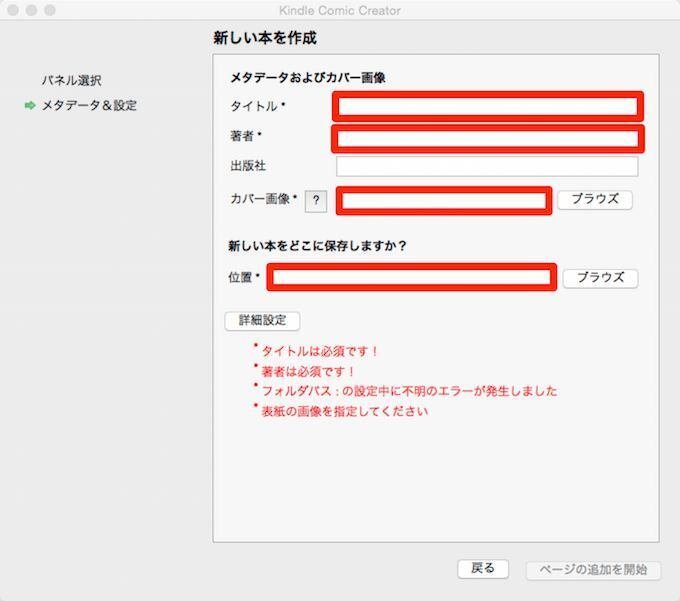Click the 出版社 text input field
This screenshot has height=601, width=680.
coord(487,167)
